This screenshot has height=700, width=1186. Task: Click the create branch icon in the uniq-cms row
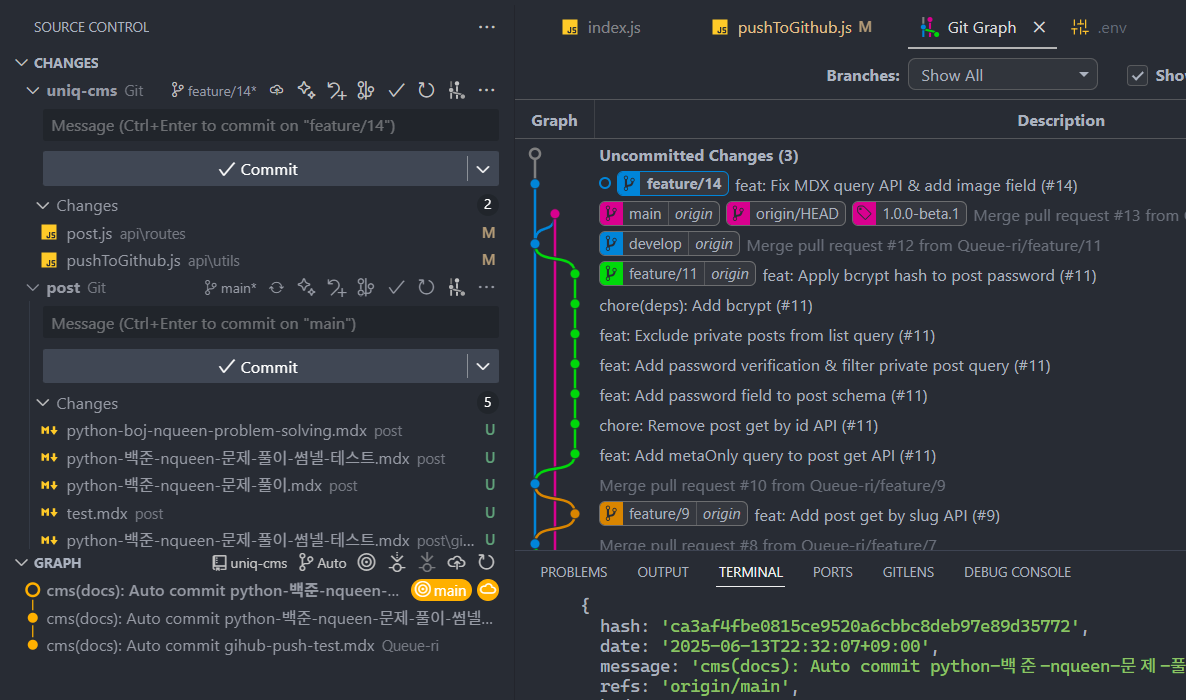click(337, 91)
